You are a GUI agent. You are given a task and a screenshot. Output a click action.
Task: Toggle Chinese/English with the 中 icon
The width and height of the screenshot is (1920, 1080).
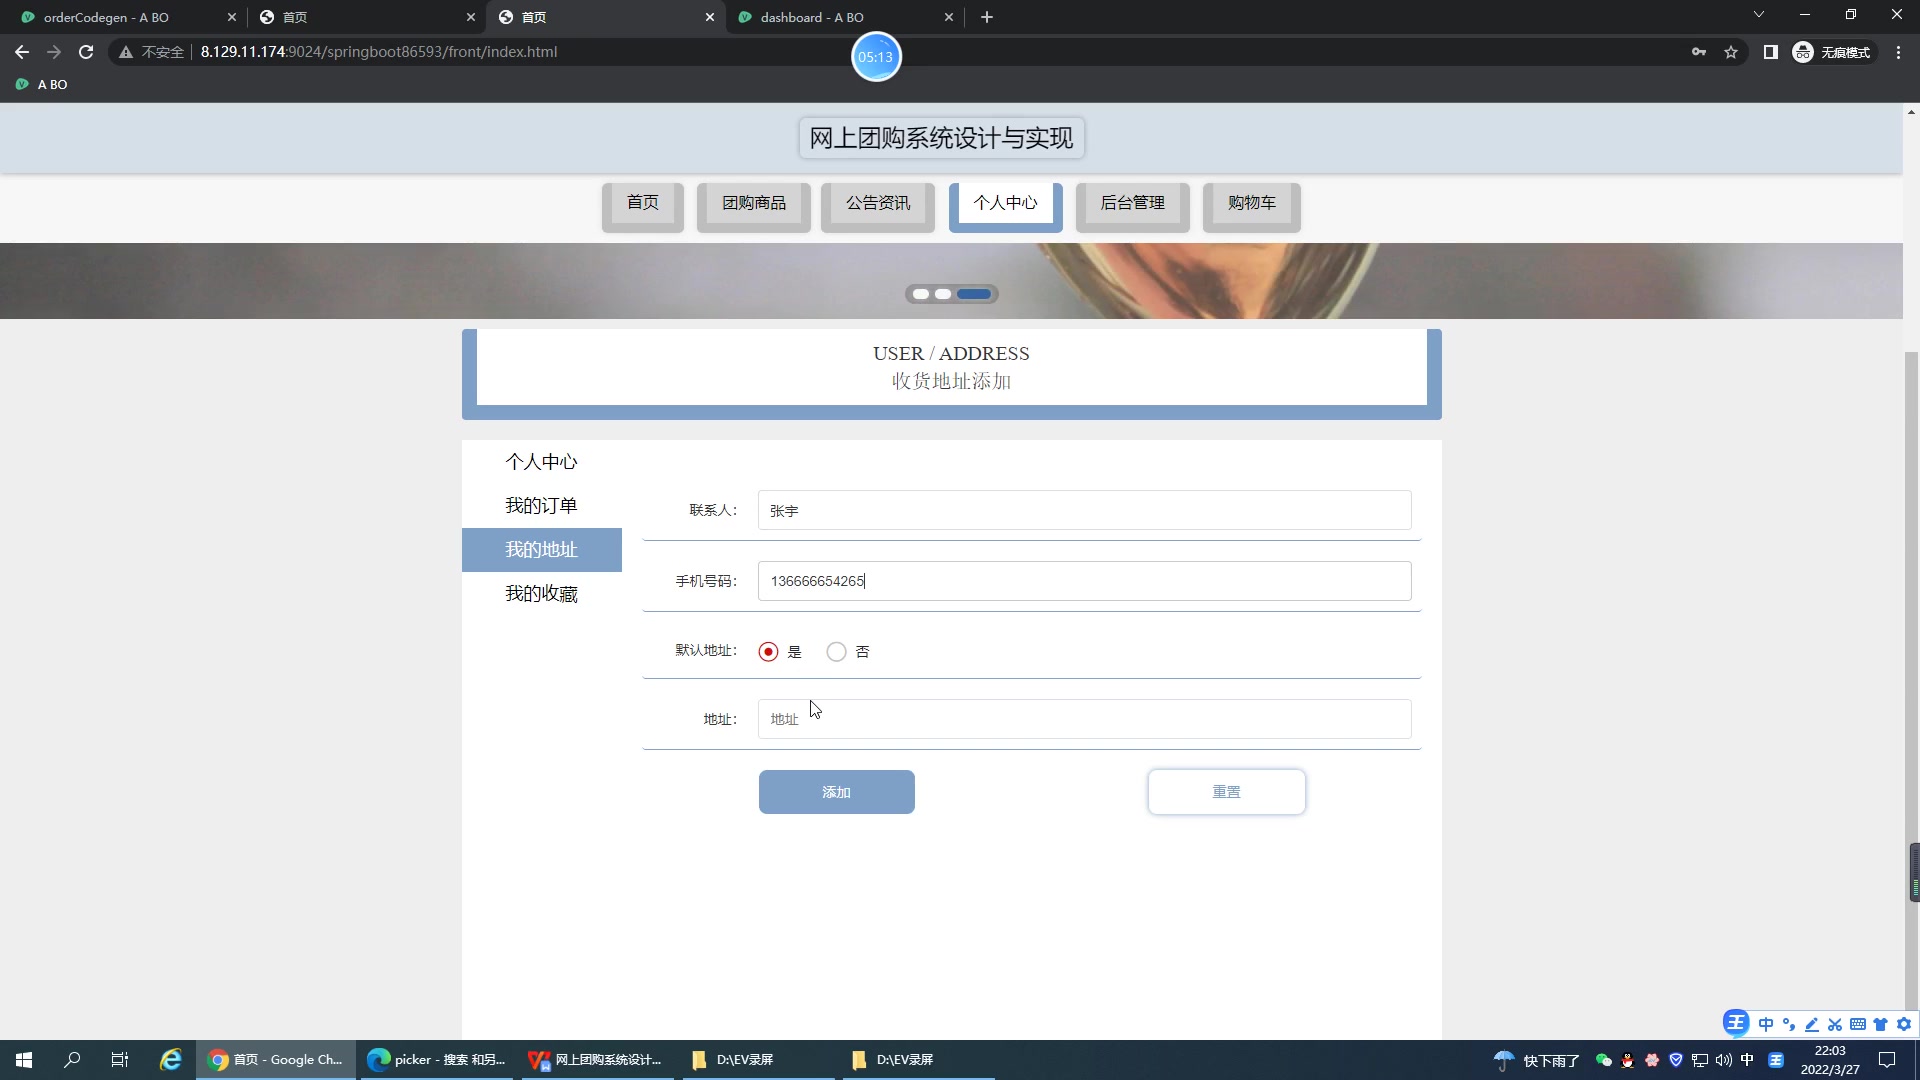coord(1766,1025)
